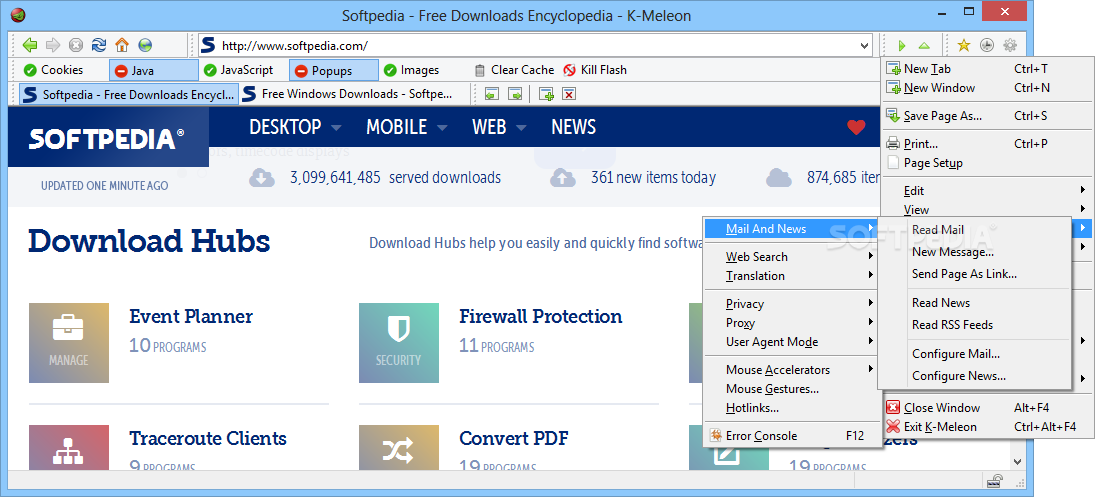Expand the Privacy submenu
The height and width of the screenshot is (497, 1095).
792,304
